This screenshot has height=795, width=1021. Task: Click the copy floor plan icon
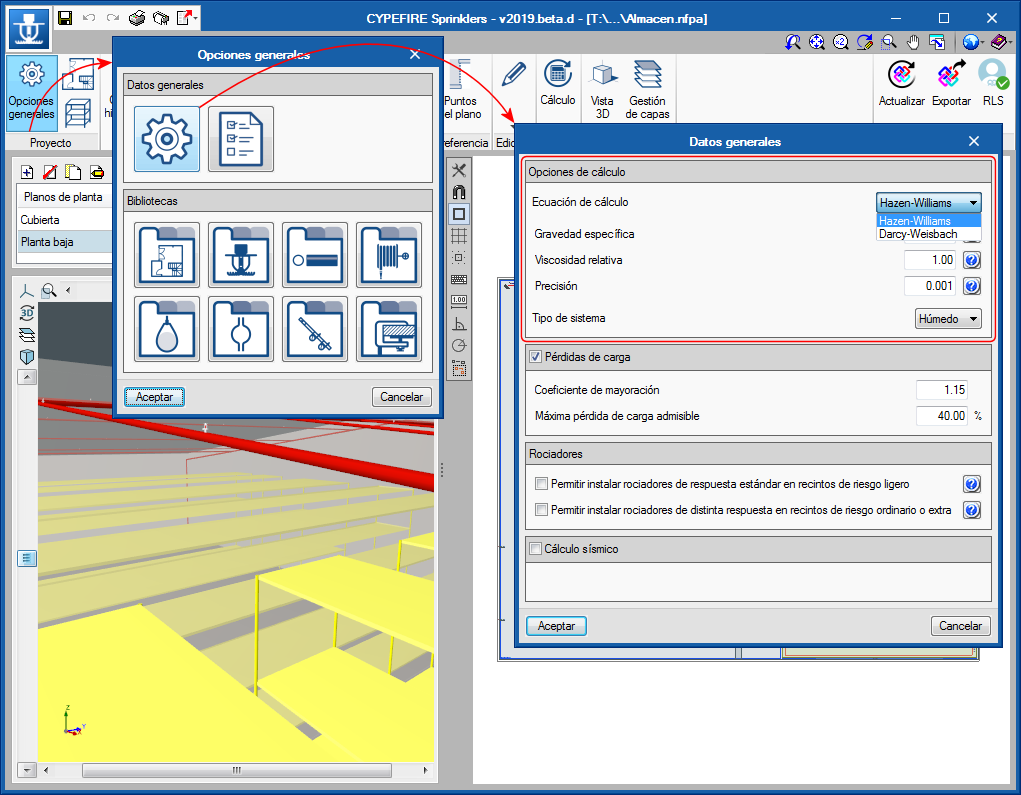(x=73, y=172)
